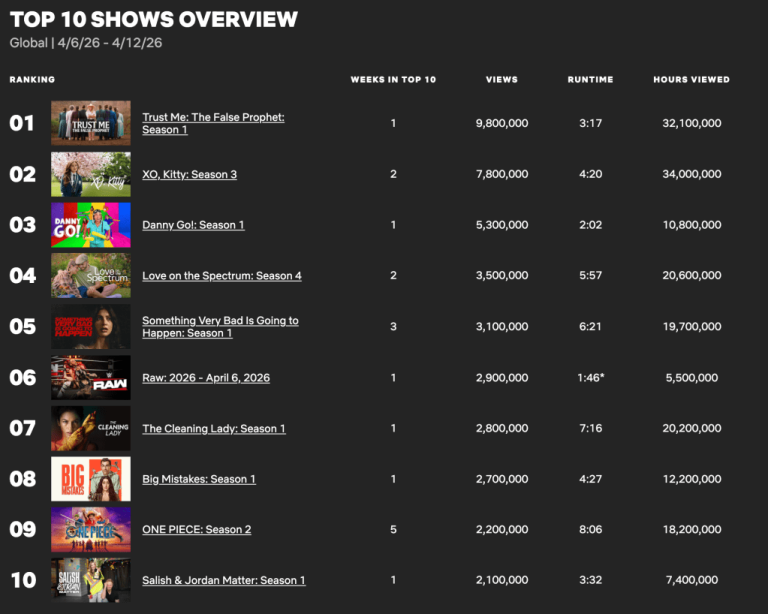Image resolution: width=768 pixels, height=614 pixels.
Task: Select ONE PIECE weeks in top 10 value 5
Action: pyautogui.click(x=393, y=529)
